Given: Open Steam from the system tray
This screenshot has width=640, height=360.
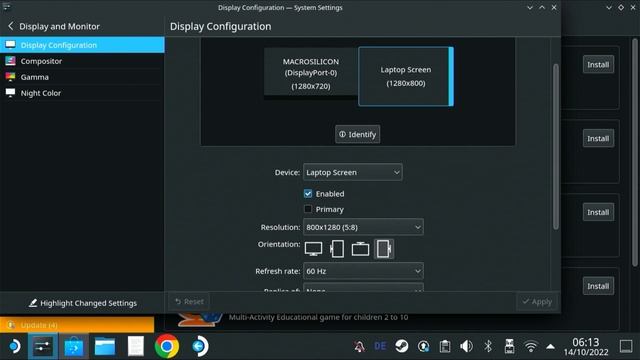Looking at the screenshot, I should 402,346.
